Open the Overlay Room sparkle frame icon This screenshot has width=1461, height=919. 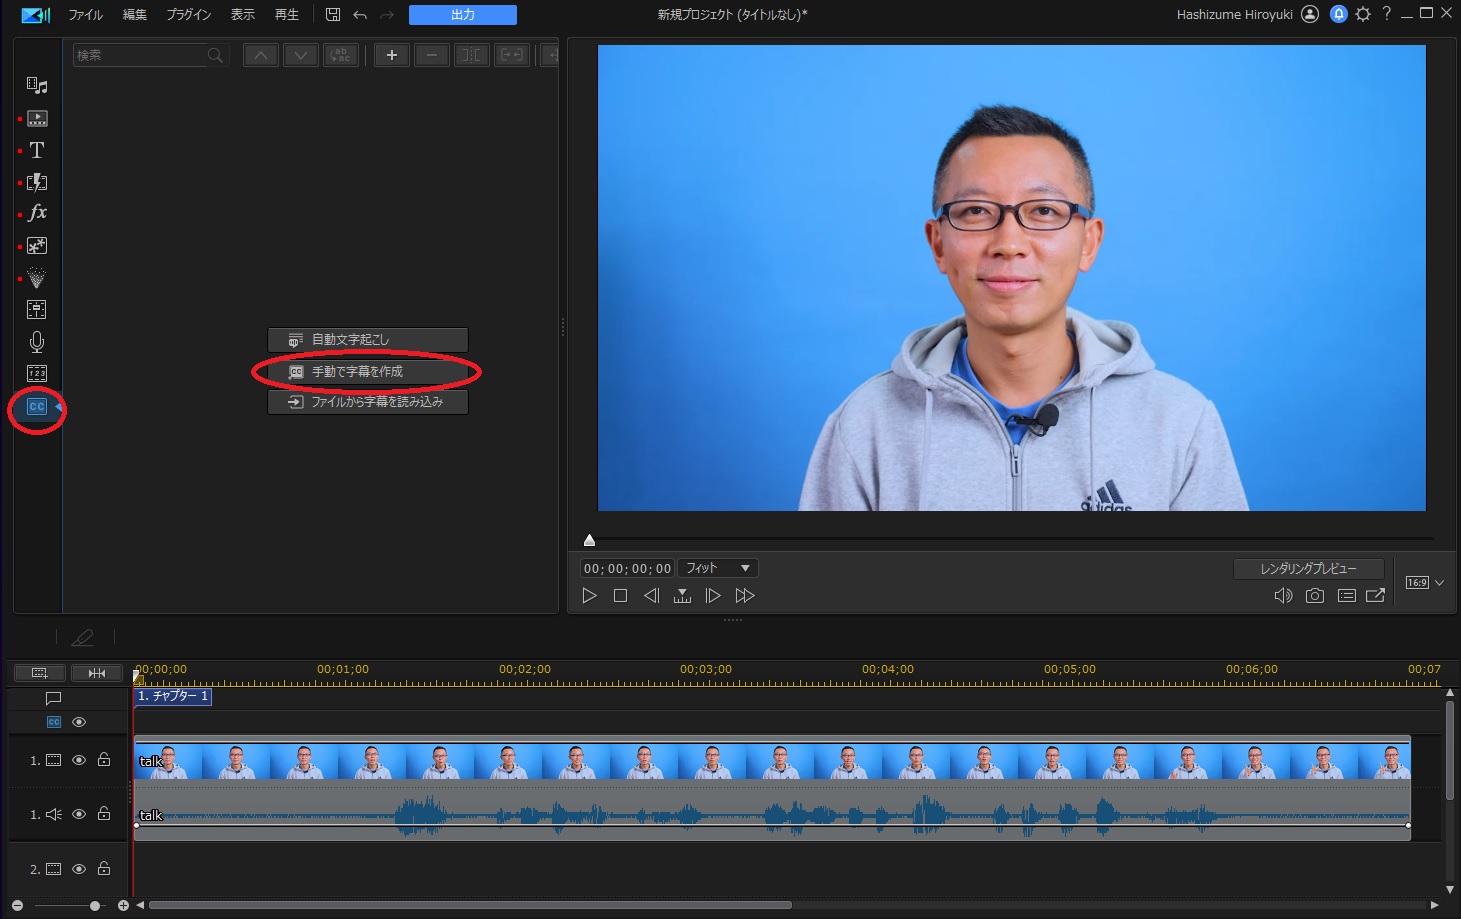pos(37,246)
